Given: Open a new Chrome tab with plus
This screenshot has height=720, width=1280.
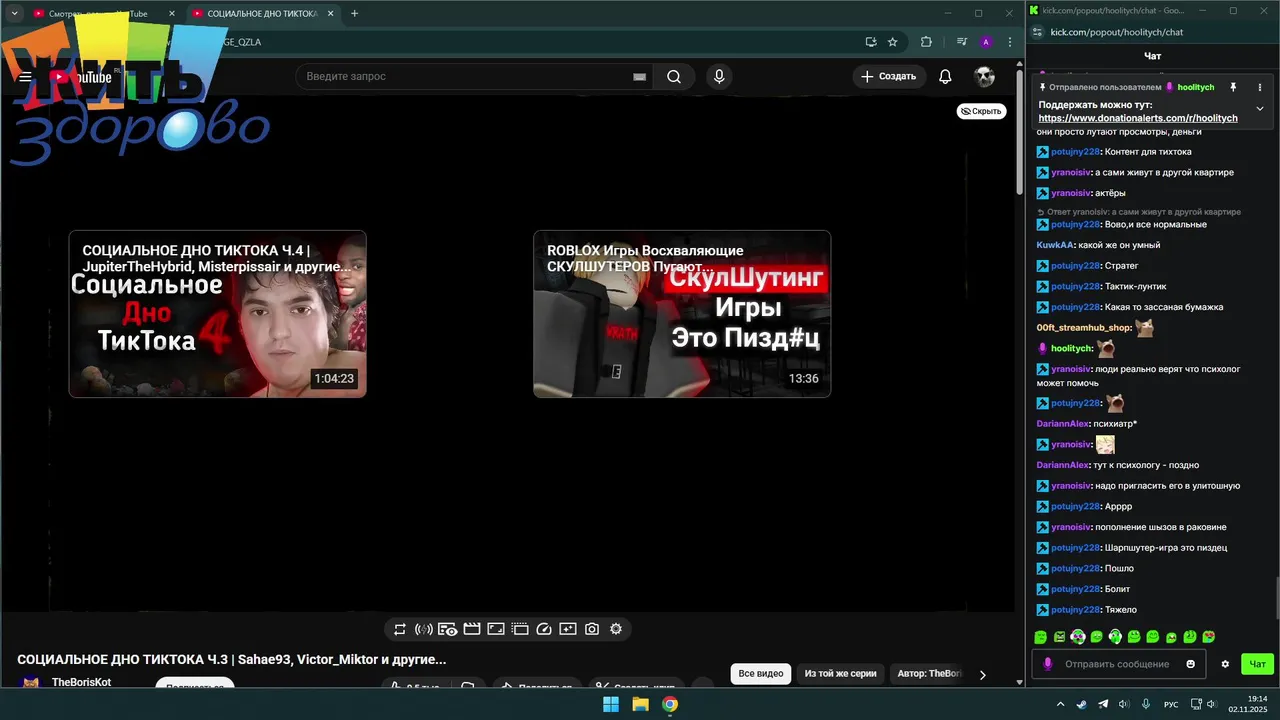Looking at the screenshot, I should 354,13.
